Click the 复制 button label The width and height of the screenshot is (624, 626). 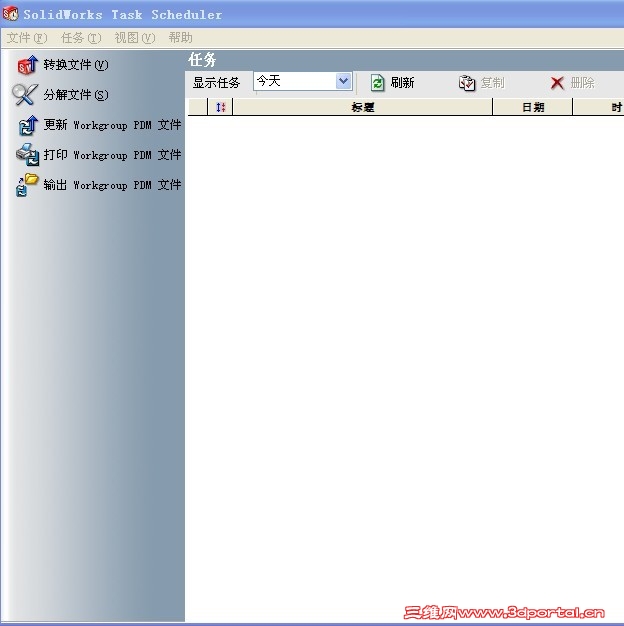click(x=492, y=83)
